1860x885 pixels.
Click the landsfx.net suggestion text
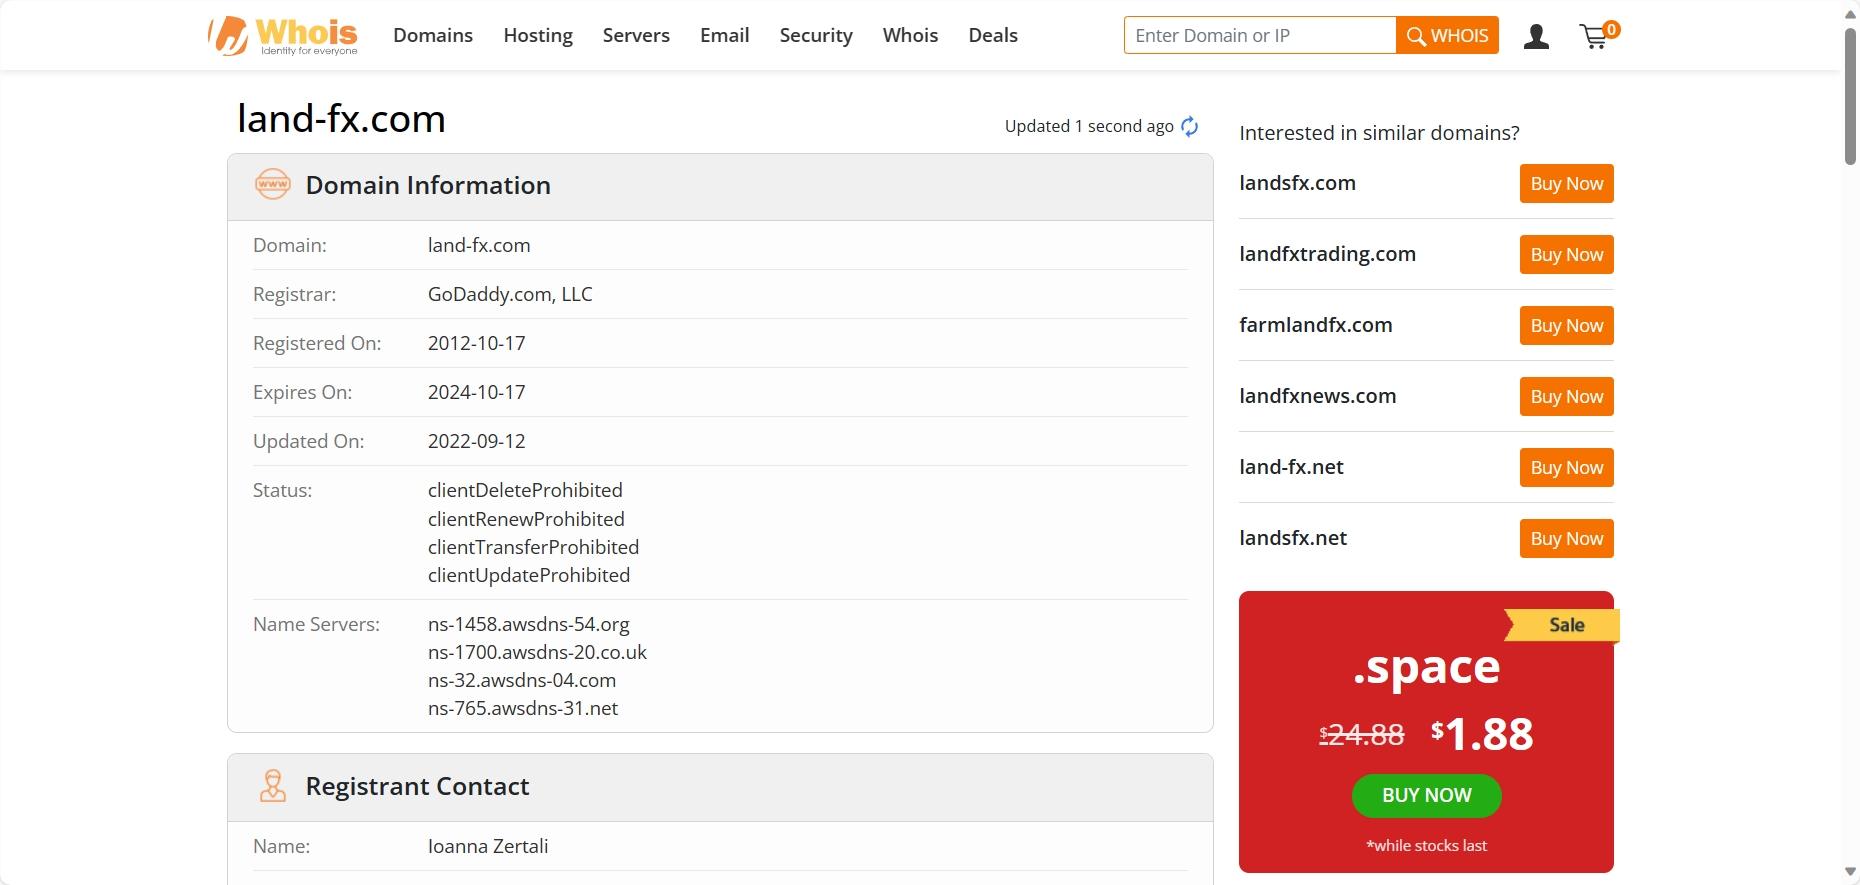(1293, 538)
